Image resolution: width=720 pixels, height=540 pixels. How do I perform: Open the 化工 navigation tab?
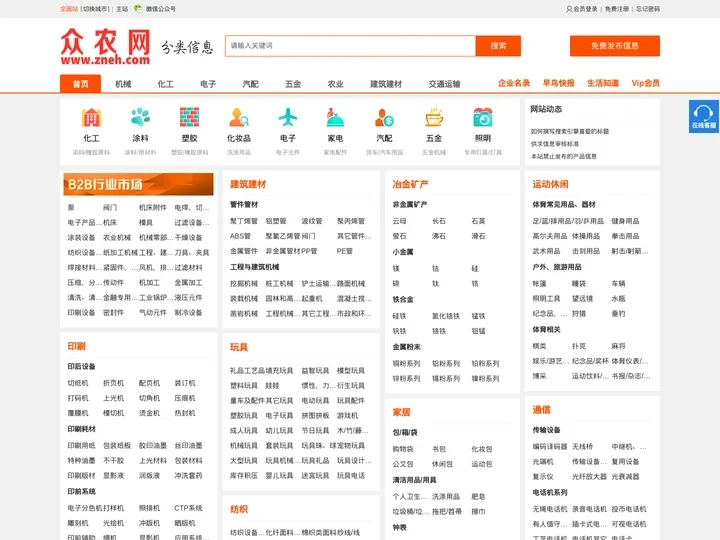[165, 84]
